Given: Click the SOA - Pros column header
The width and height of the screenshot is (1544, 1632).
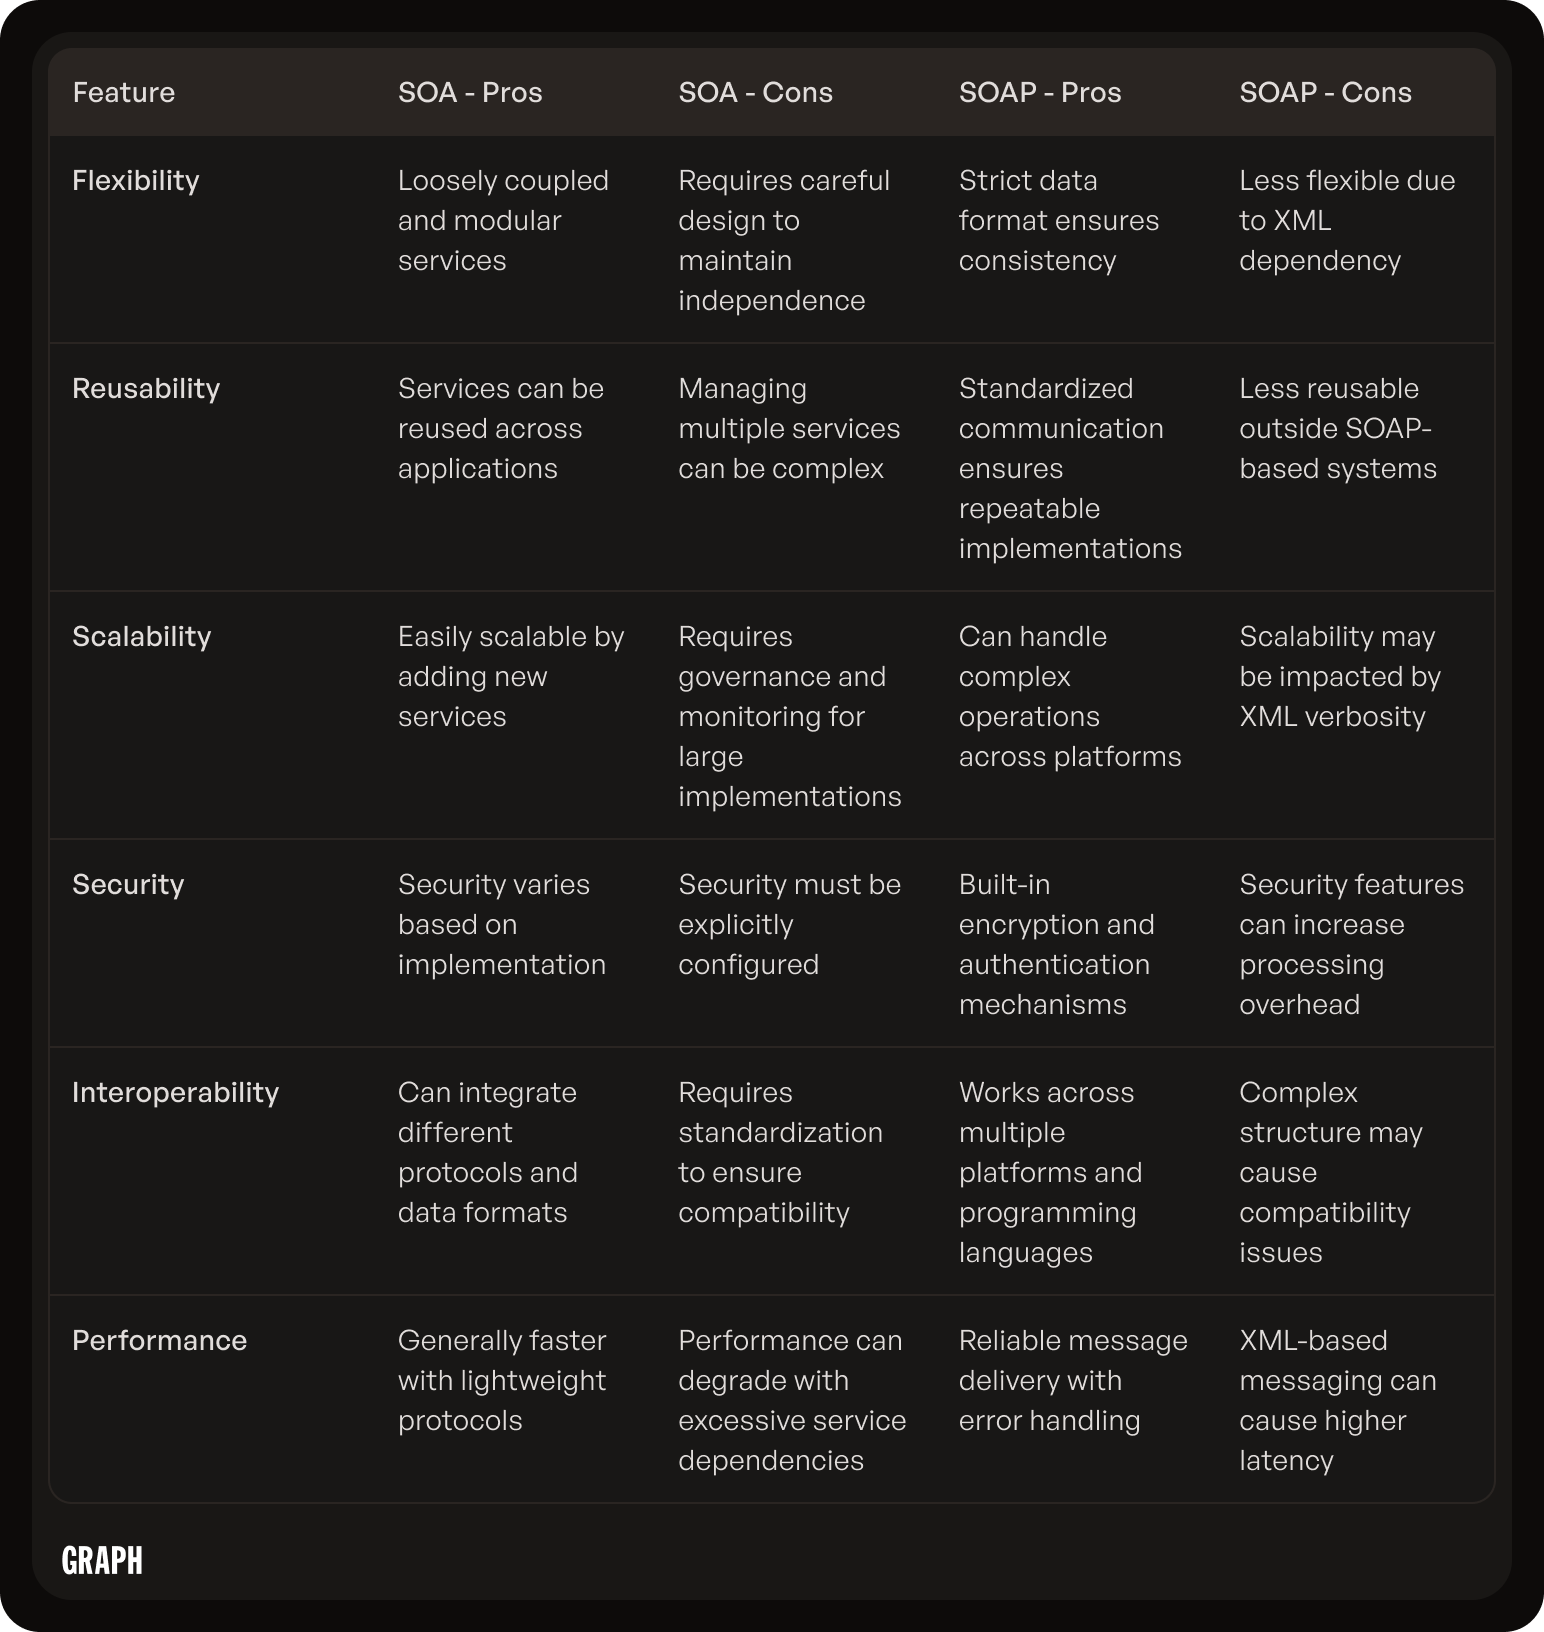Looking at the screenshot, I should [x=470, y=92].
